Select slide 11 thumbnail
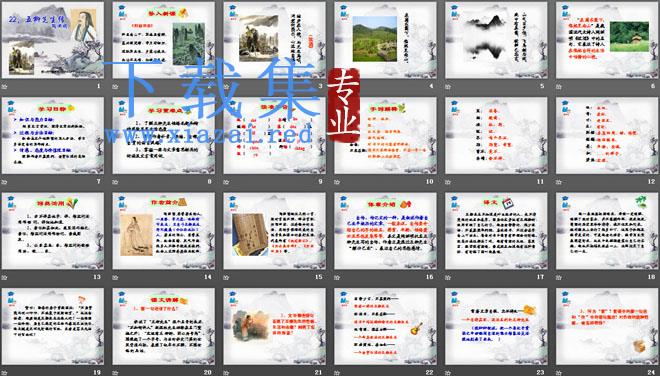 click(x=496, y=136)
